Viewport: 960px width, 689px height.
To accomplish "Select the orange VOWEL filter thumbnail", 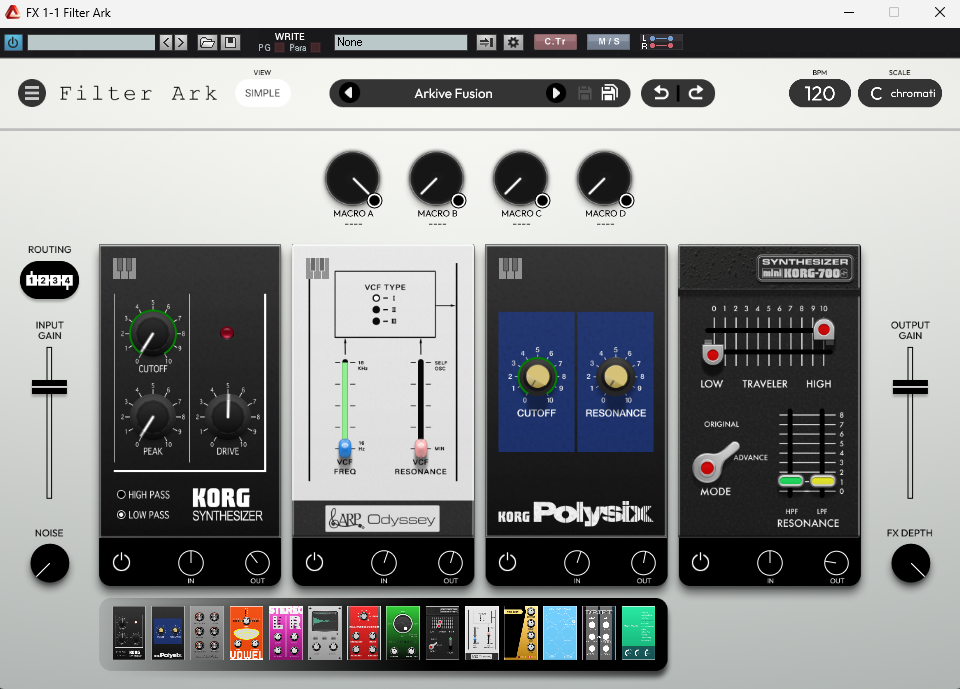I will pyautogui.click(x=246, y=633).
